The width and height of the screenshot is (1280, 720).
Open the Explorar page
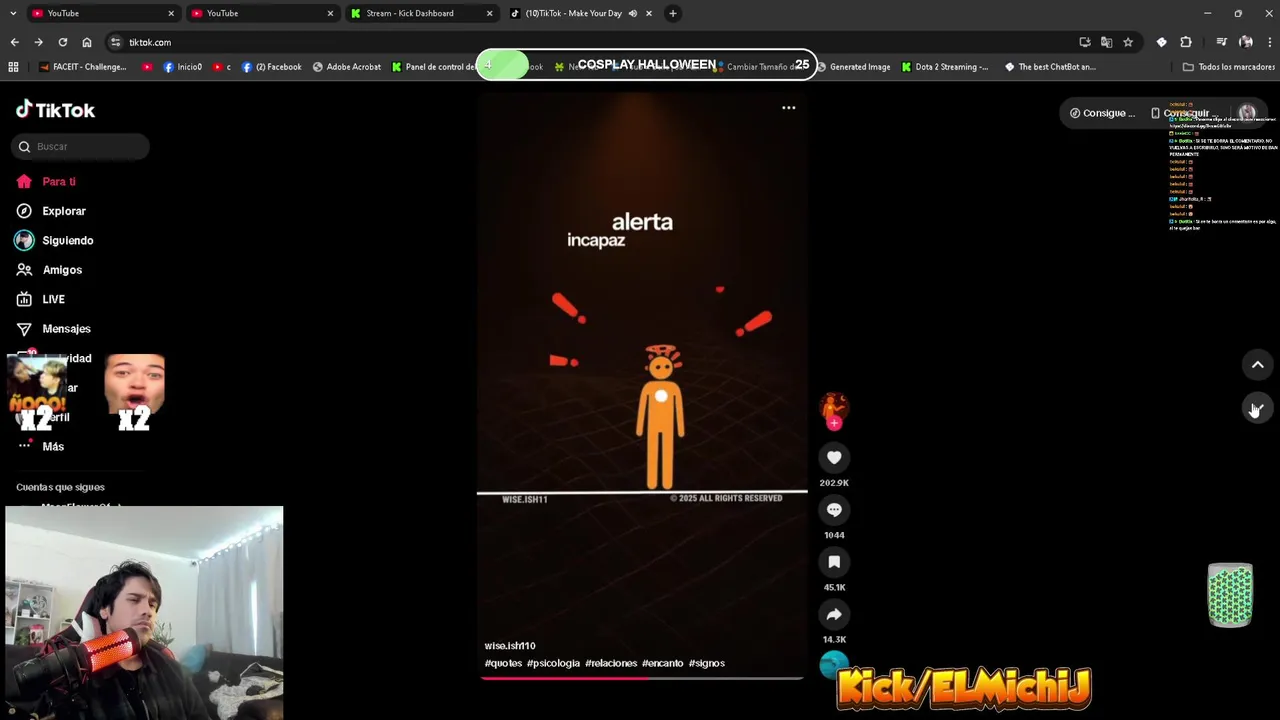(x=64, y=211)
